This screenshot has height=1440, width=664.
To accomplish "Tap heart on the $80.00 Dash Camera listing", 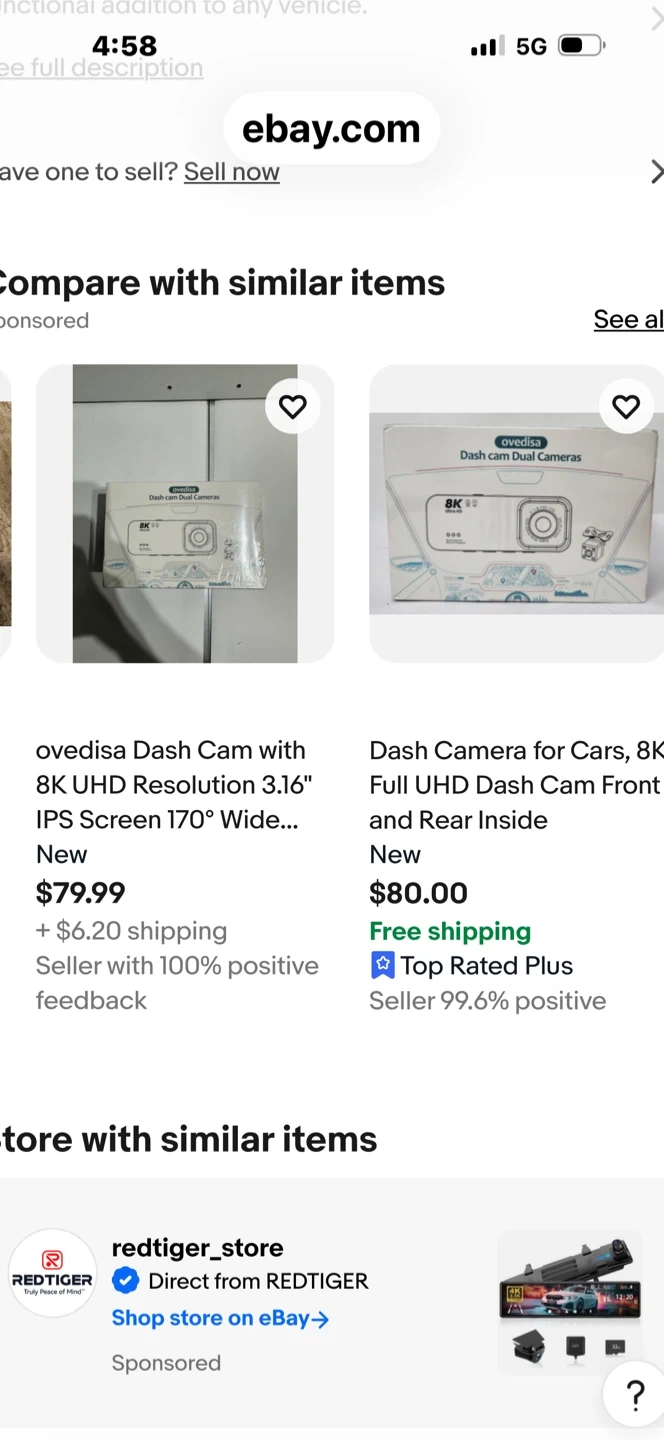I will point(626,407).
